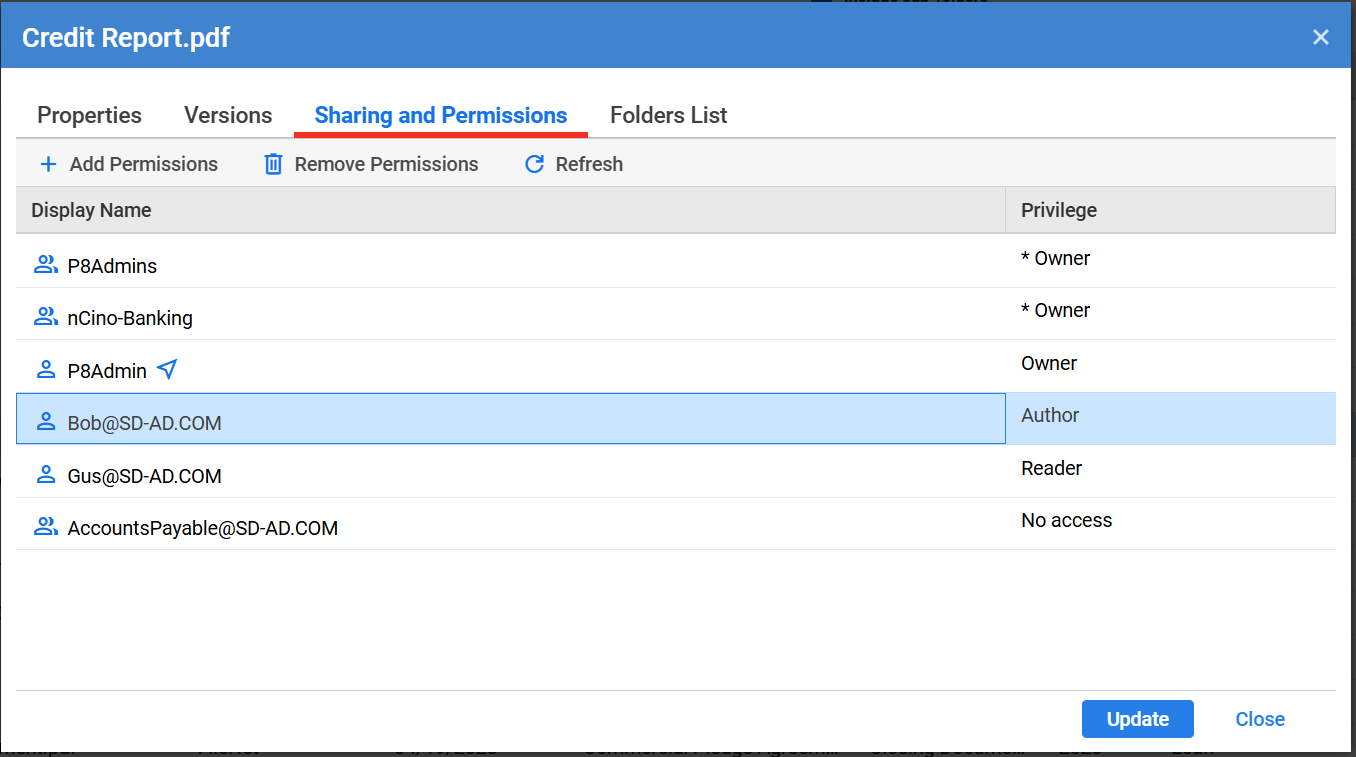
Task: Click the group icon beside P8Admins
Action: click(46, 265)
